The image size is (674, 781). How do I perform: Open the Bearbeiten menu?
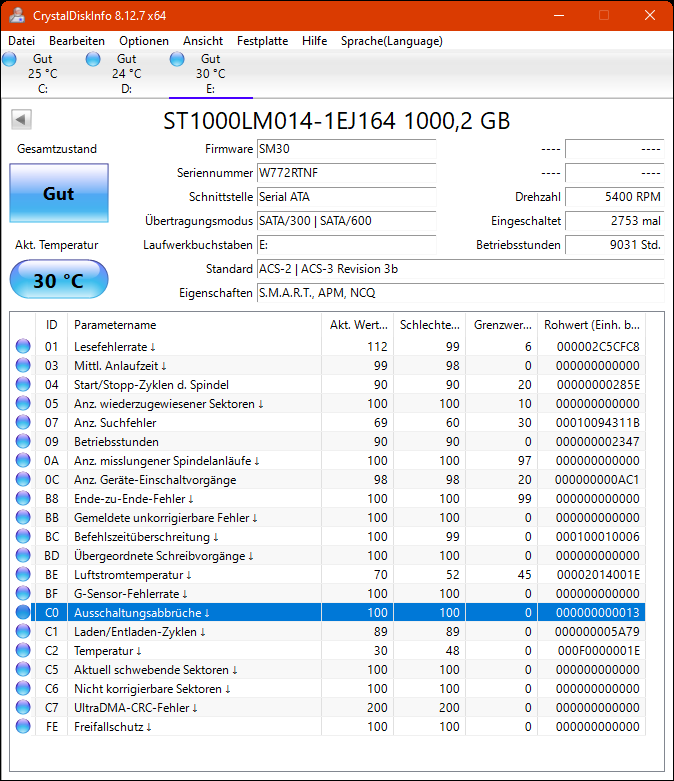[x=77, y=41]
